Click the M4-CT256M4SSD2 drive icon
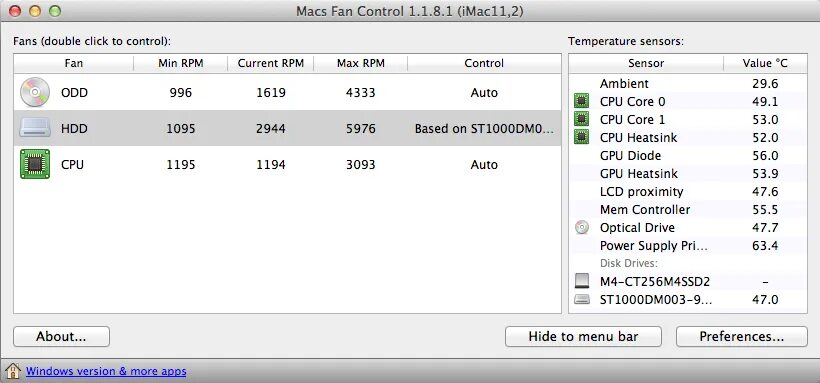 [x=582, y=281]
